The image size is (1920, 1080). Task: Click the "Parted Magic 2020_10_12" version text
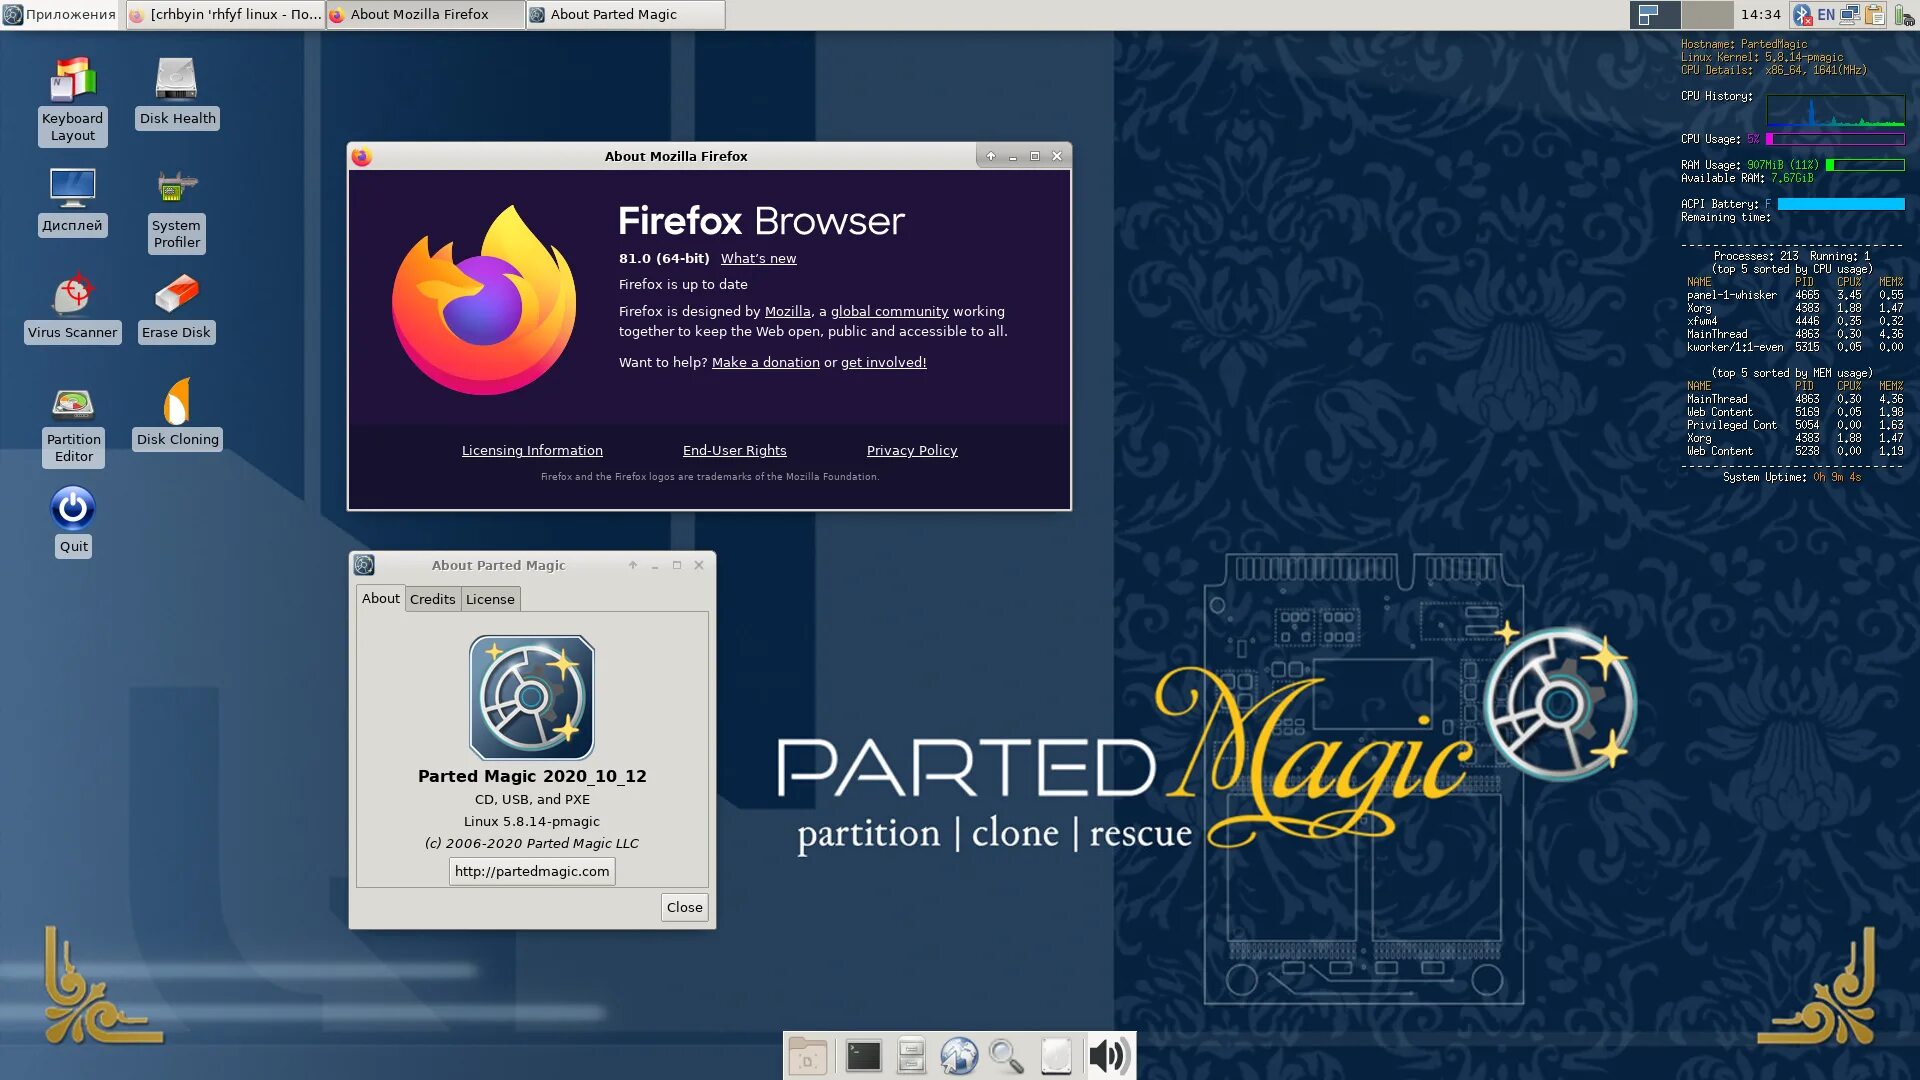pos(532,776)
